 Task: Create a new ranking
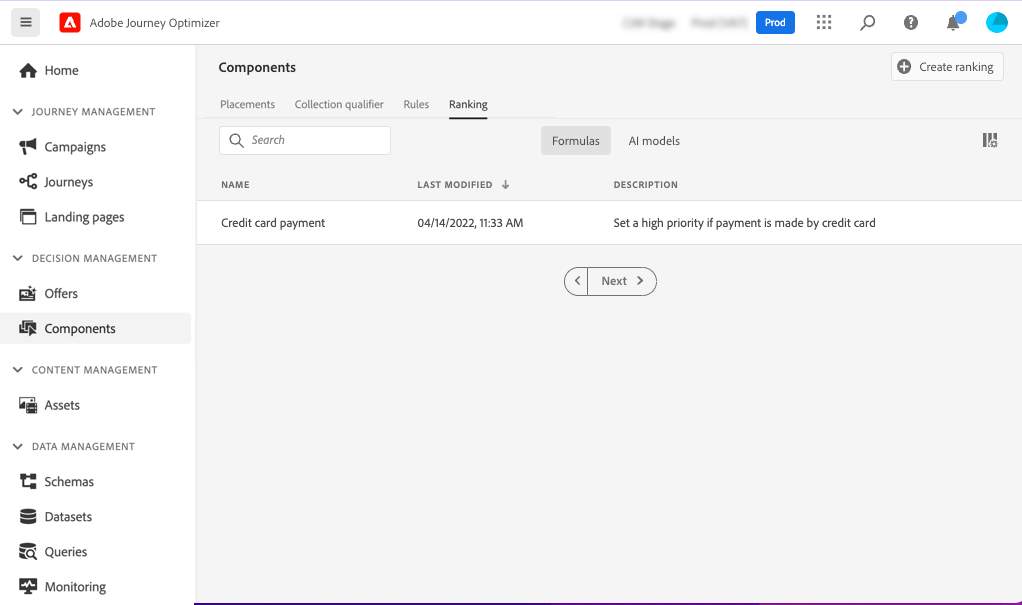click(946, 66)
